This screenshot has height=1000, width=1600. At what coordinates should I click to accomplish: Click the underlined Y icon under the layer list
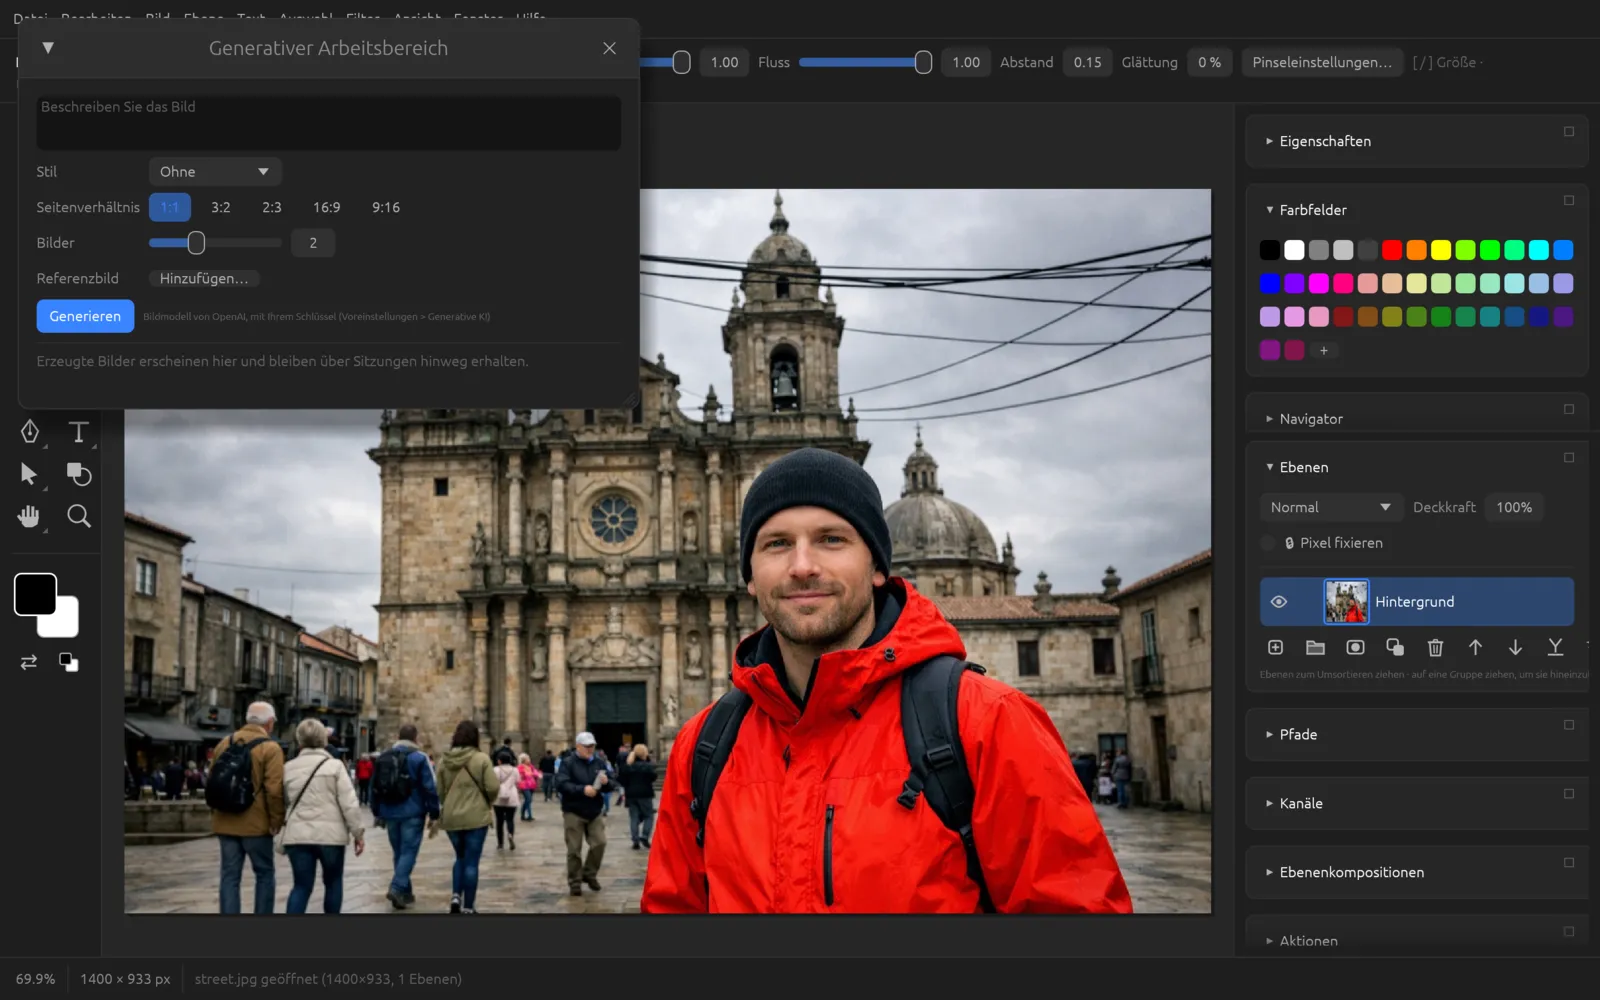[1555, 648]
